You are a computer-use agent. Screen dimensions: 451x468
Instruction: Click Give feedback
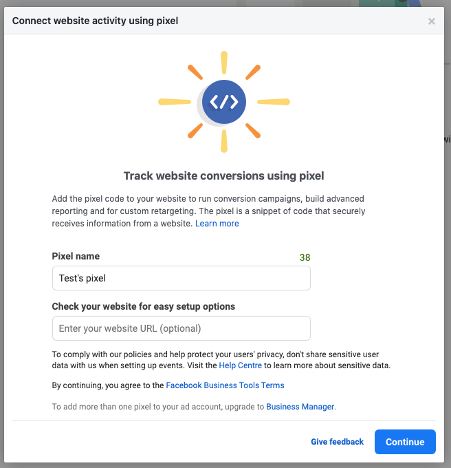tap(337, 442)
